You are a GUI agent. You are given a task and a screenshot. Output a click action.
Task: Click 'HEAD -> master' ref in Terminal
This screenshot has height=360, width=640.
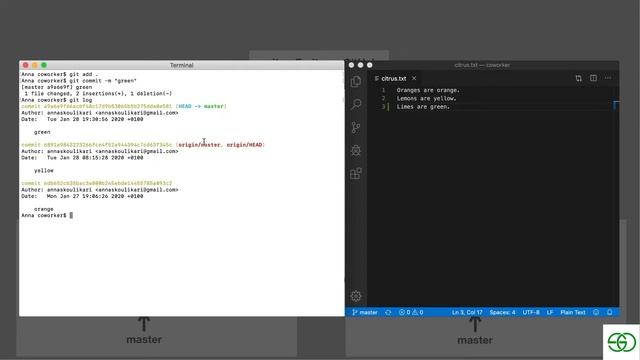click(201, 106)
